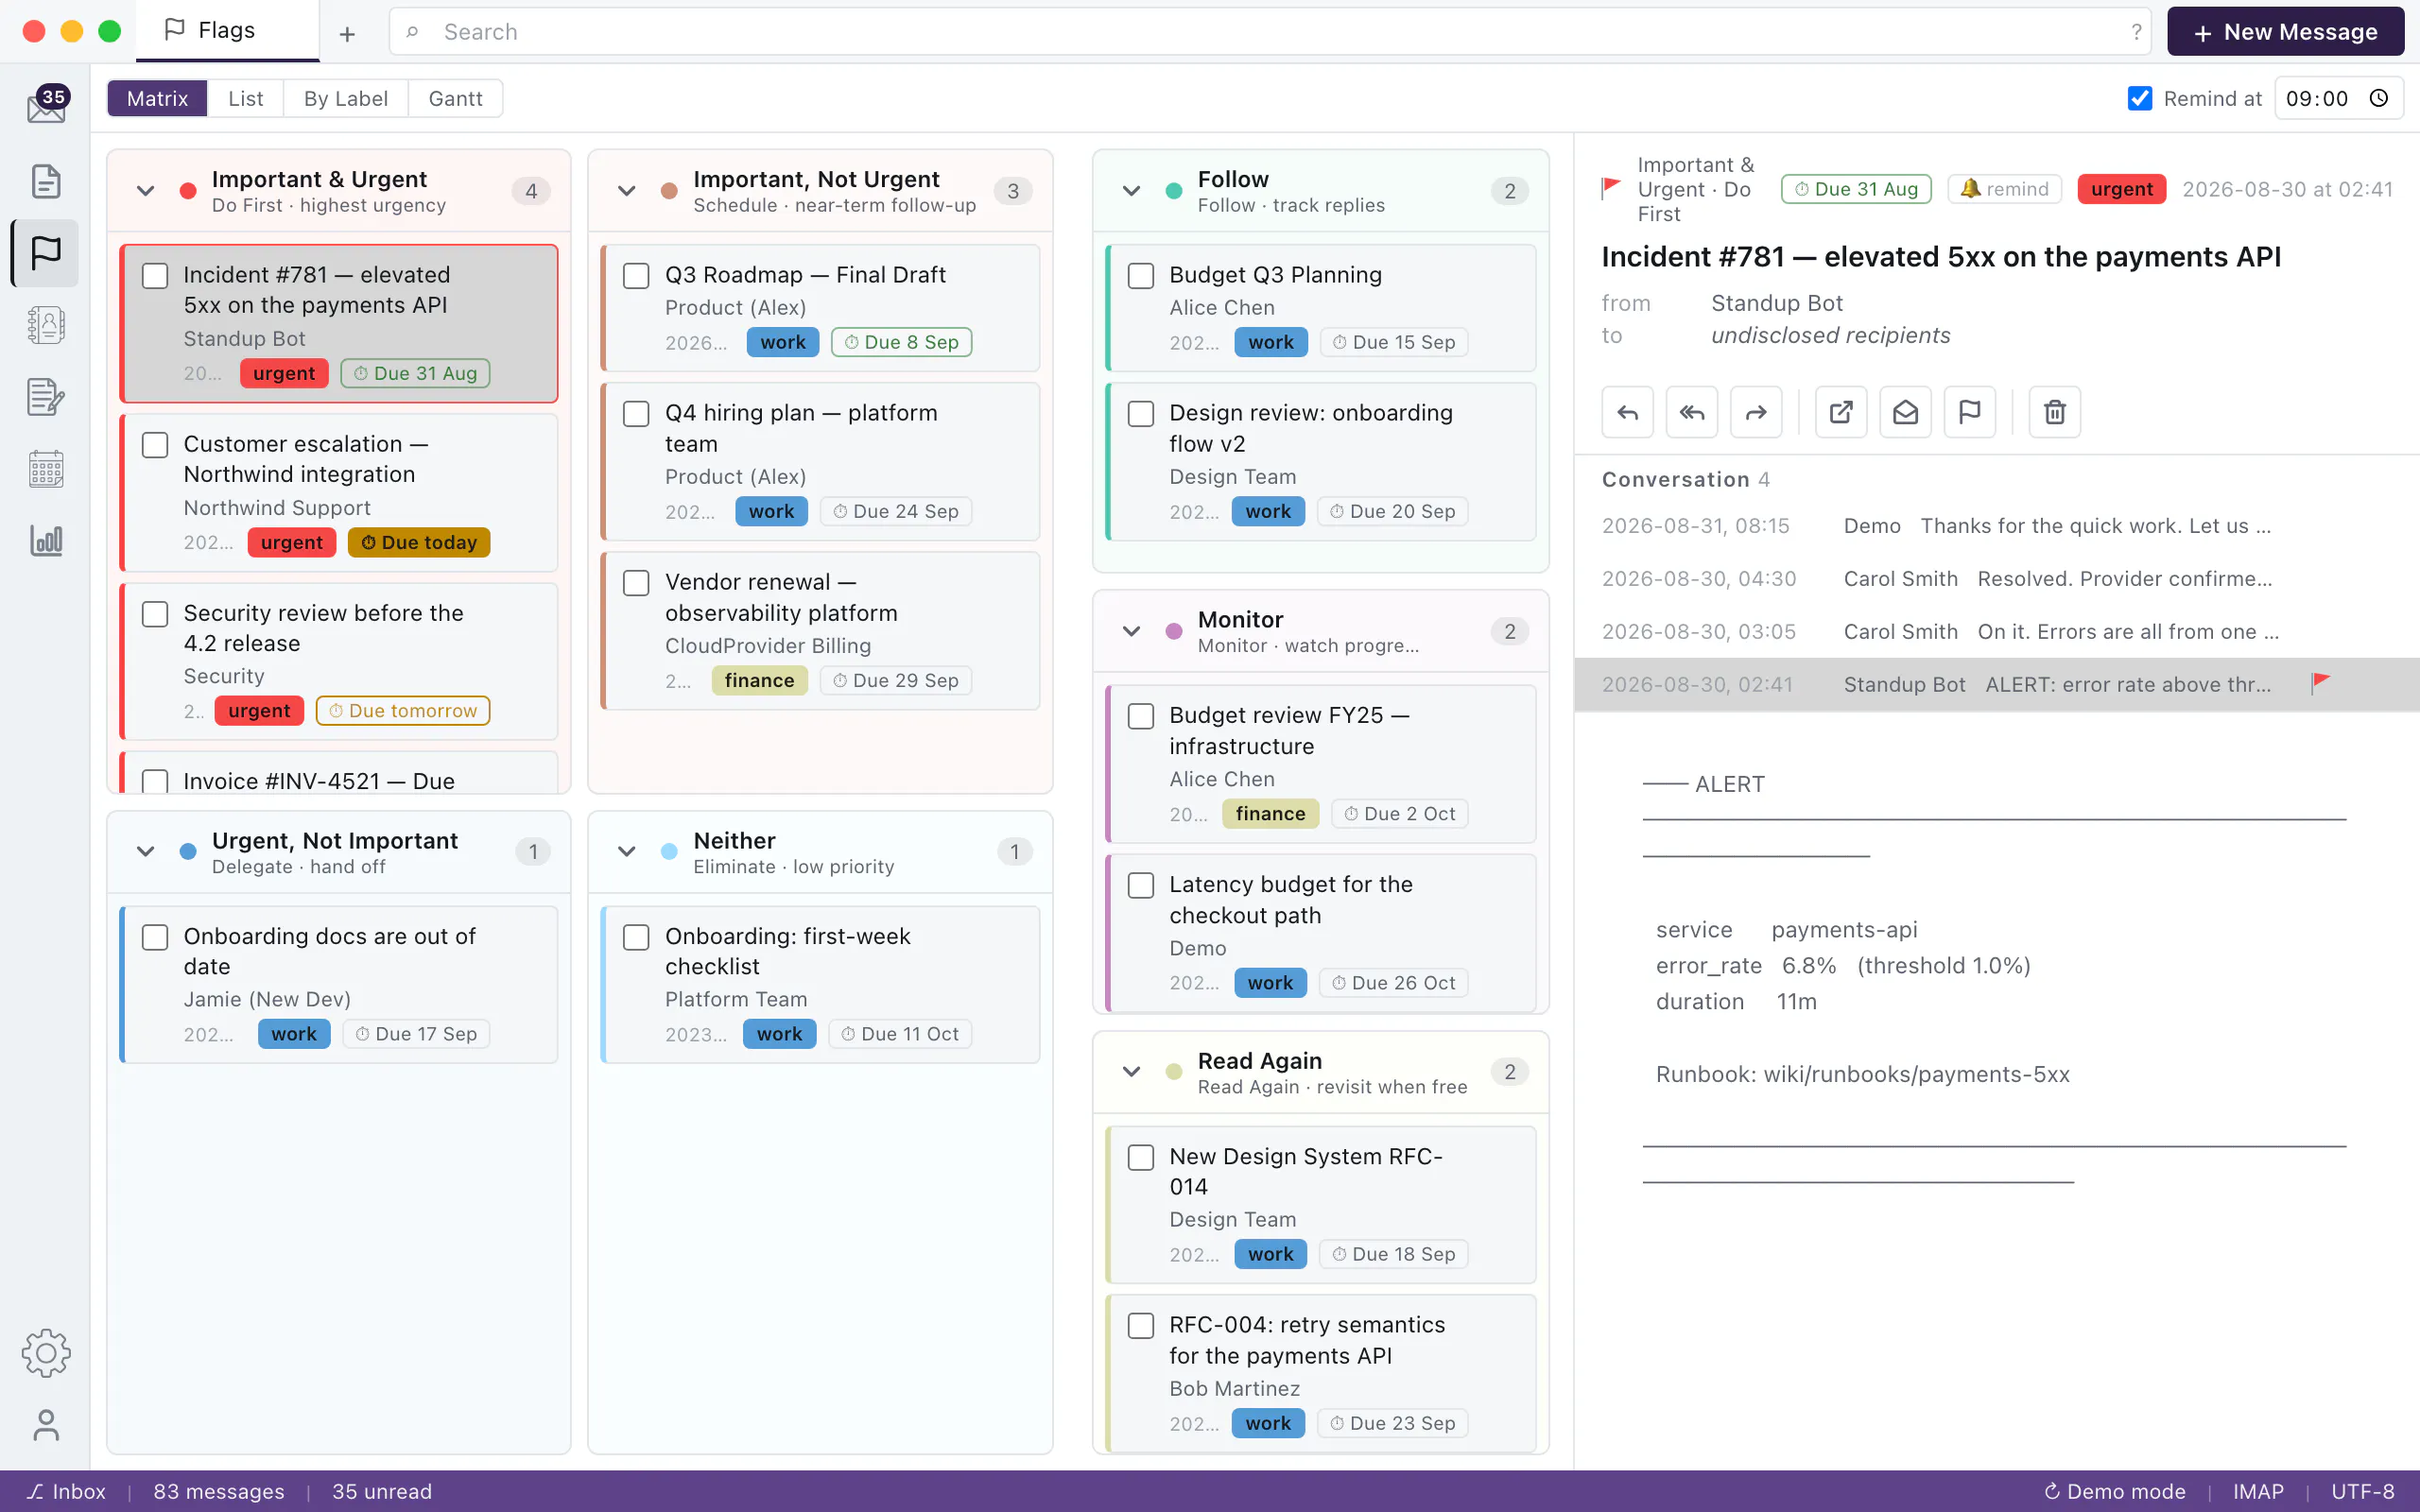
Task: Check the Customer escalation Northwind checkbox
Action: (155, 445)
